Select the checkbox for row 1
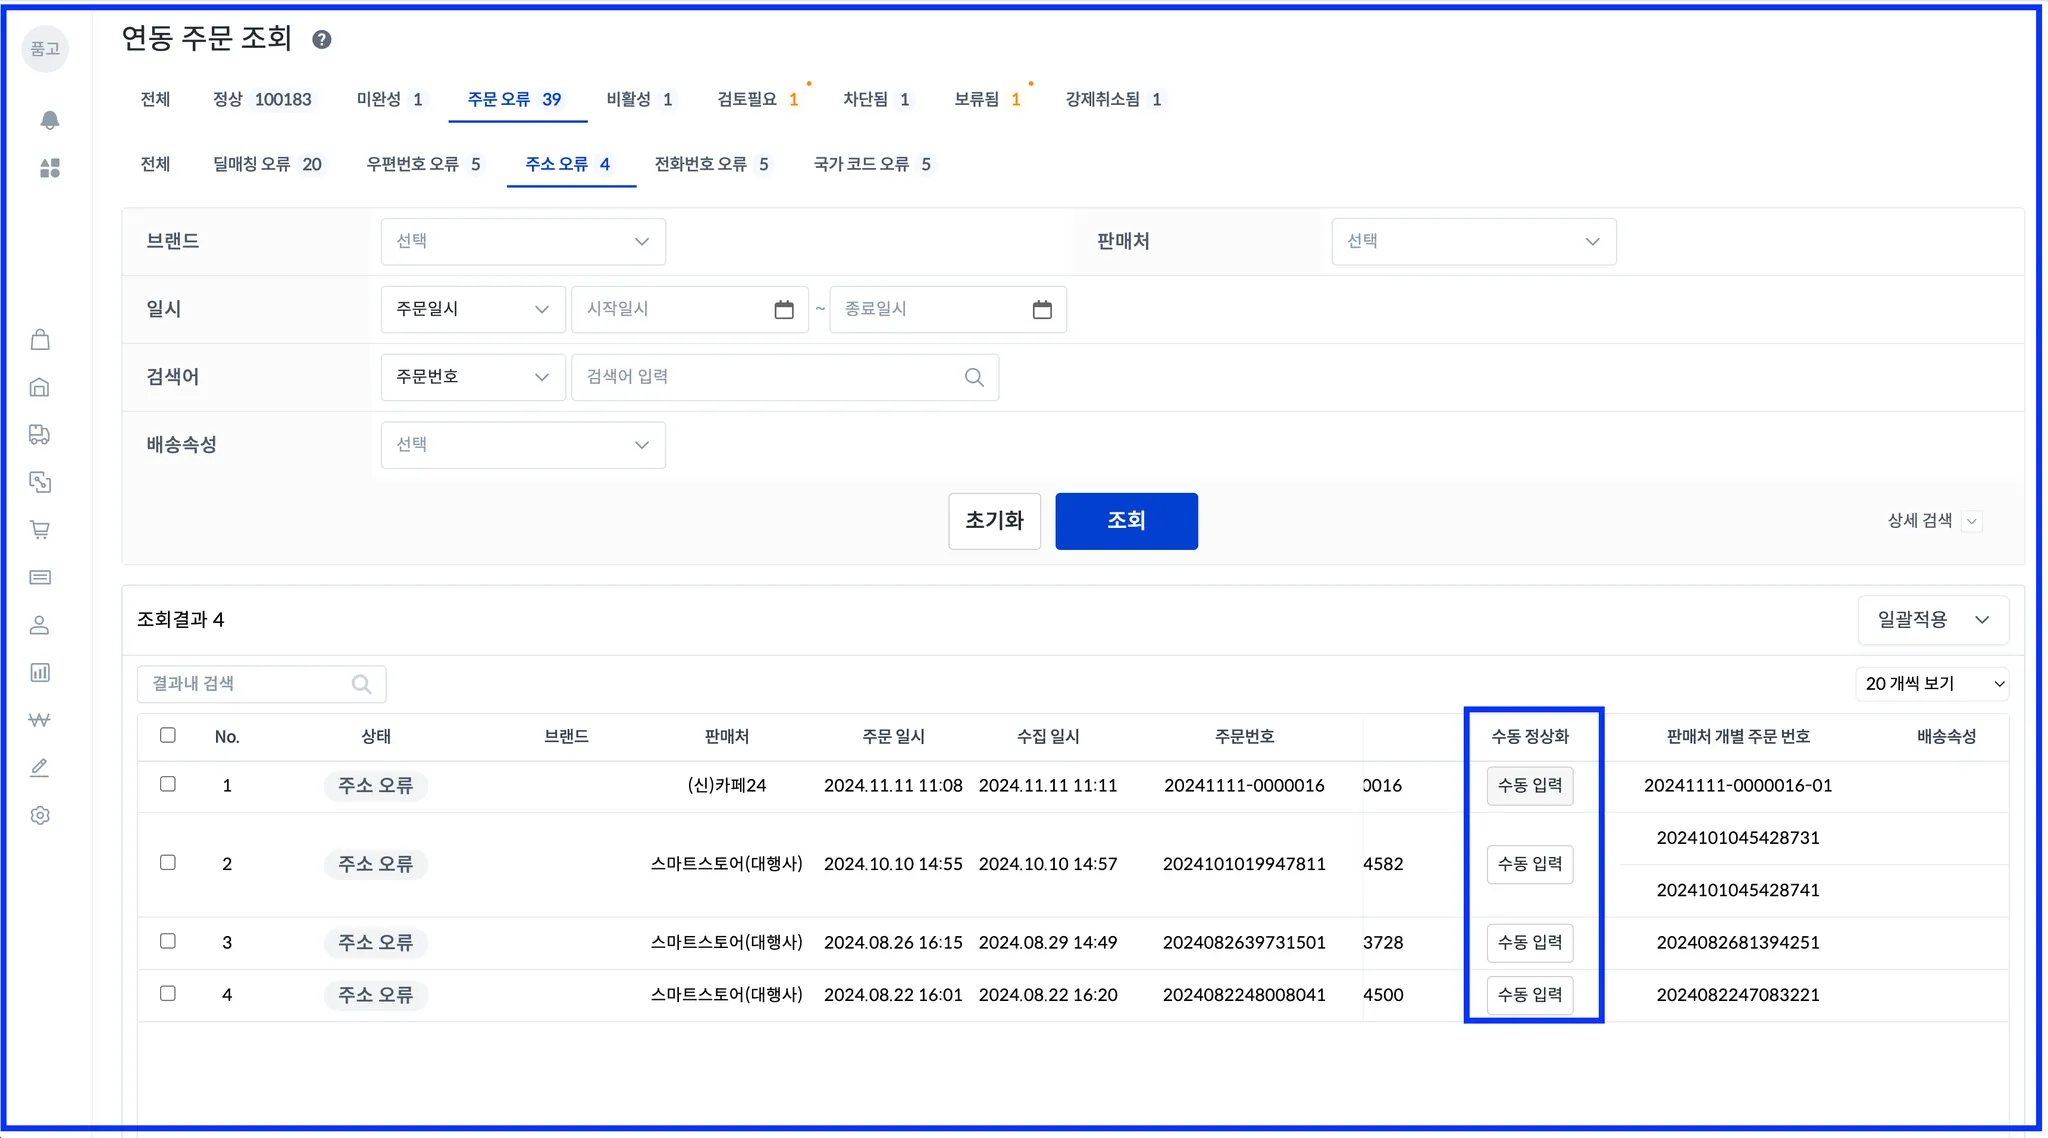 coord(168,784)
